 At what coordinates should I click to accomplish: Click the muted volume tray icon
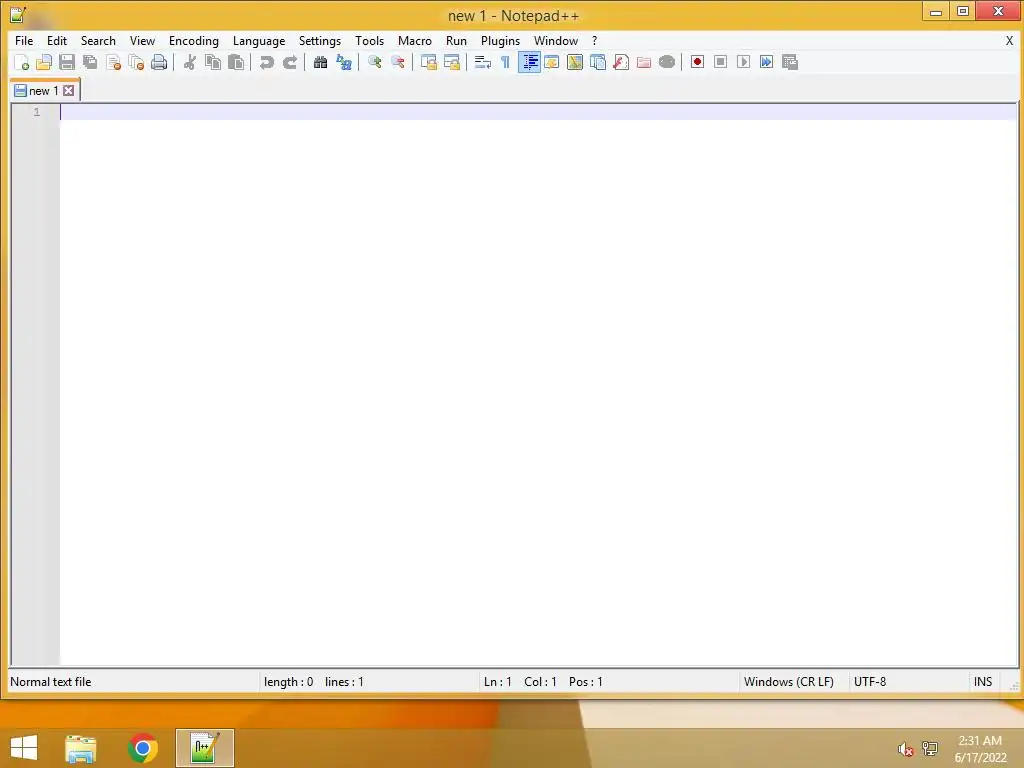(x=905, y=749)
